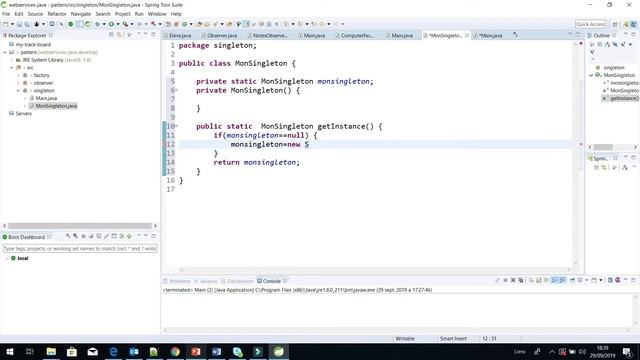
Task: Click the Quick Access field
Action: coord(590,24)
